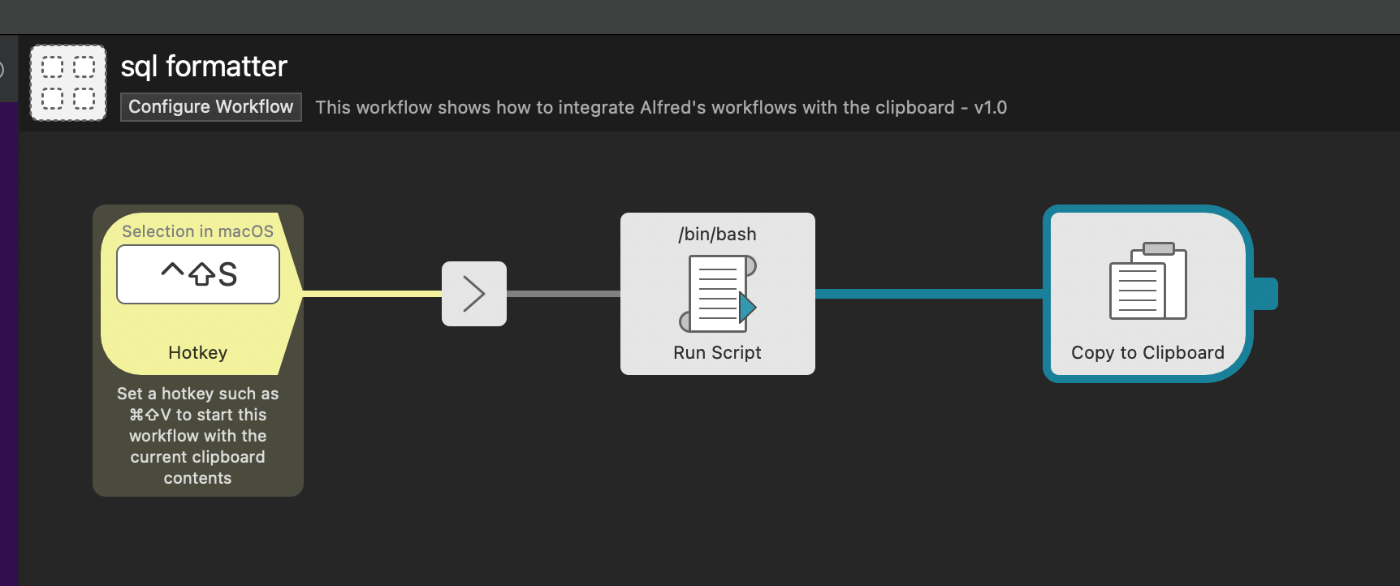Click the hotkey setup note text below the trigger
Viewport: 1400px width, 586px height.
[197, 435]
